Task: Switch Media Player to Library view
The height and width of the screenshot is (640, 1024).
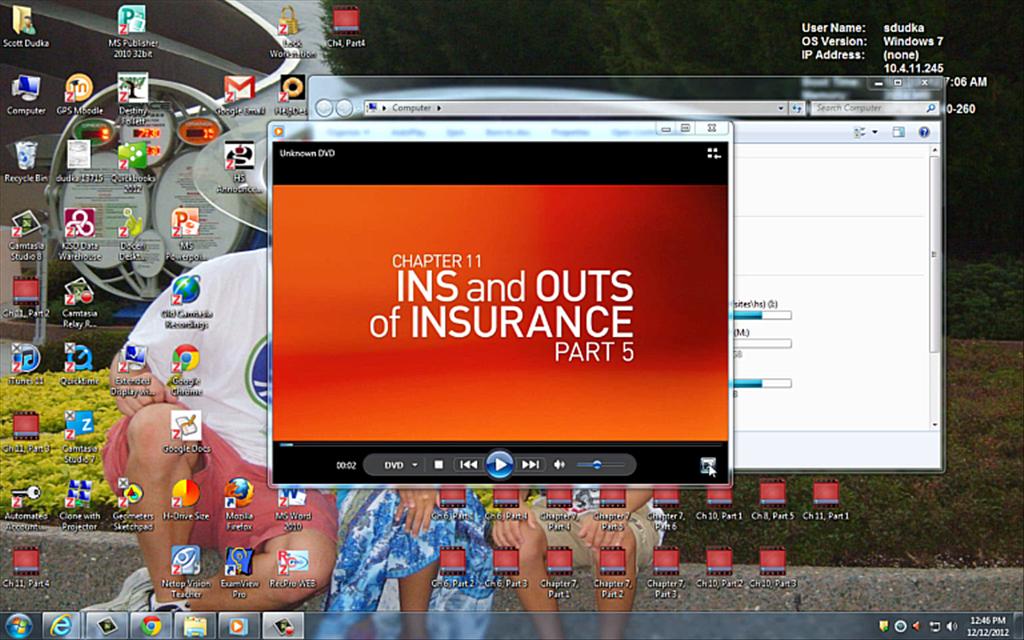Action: tap(714, 153)
